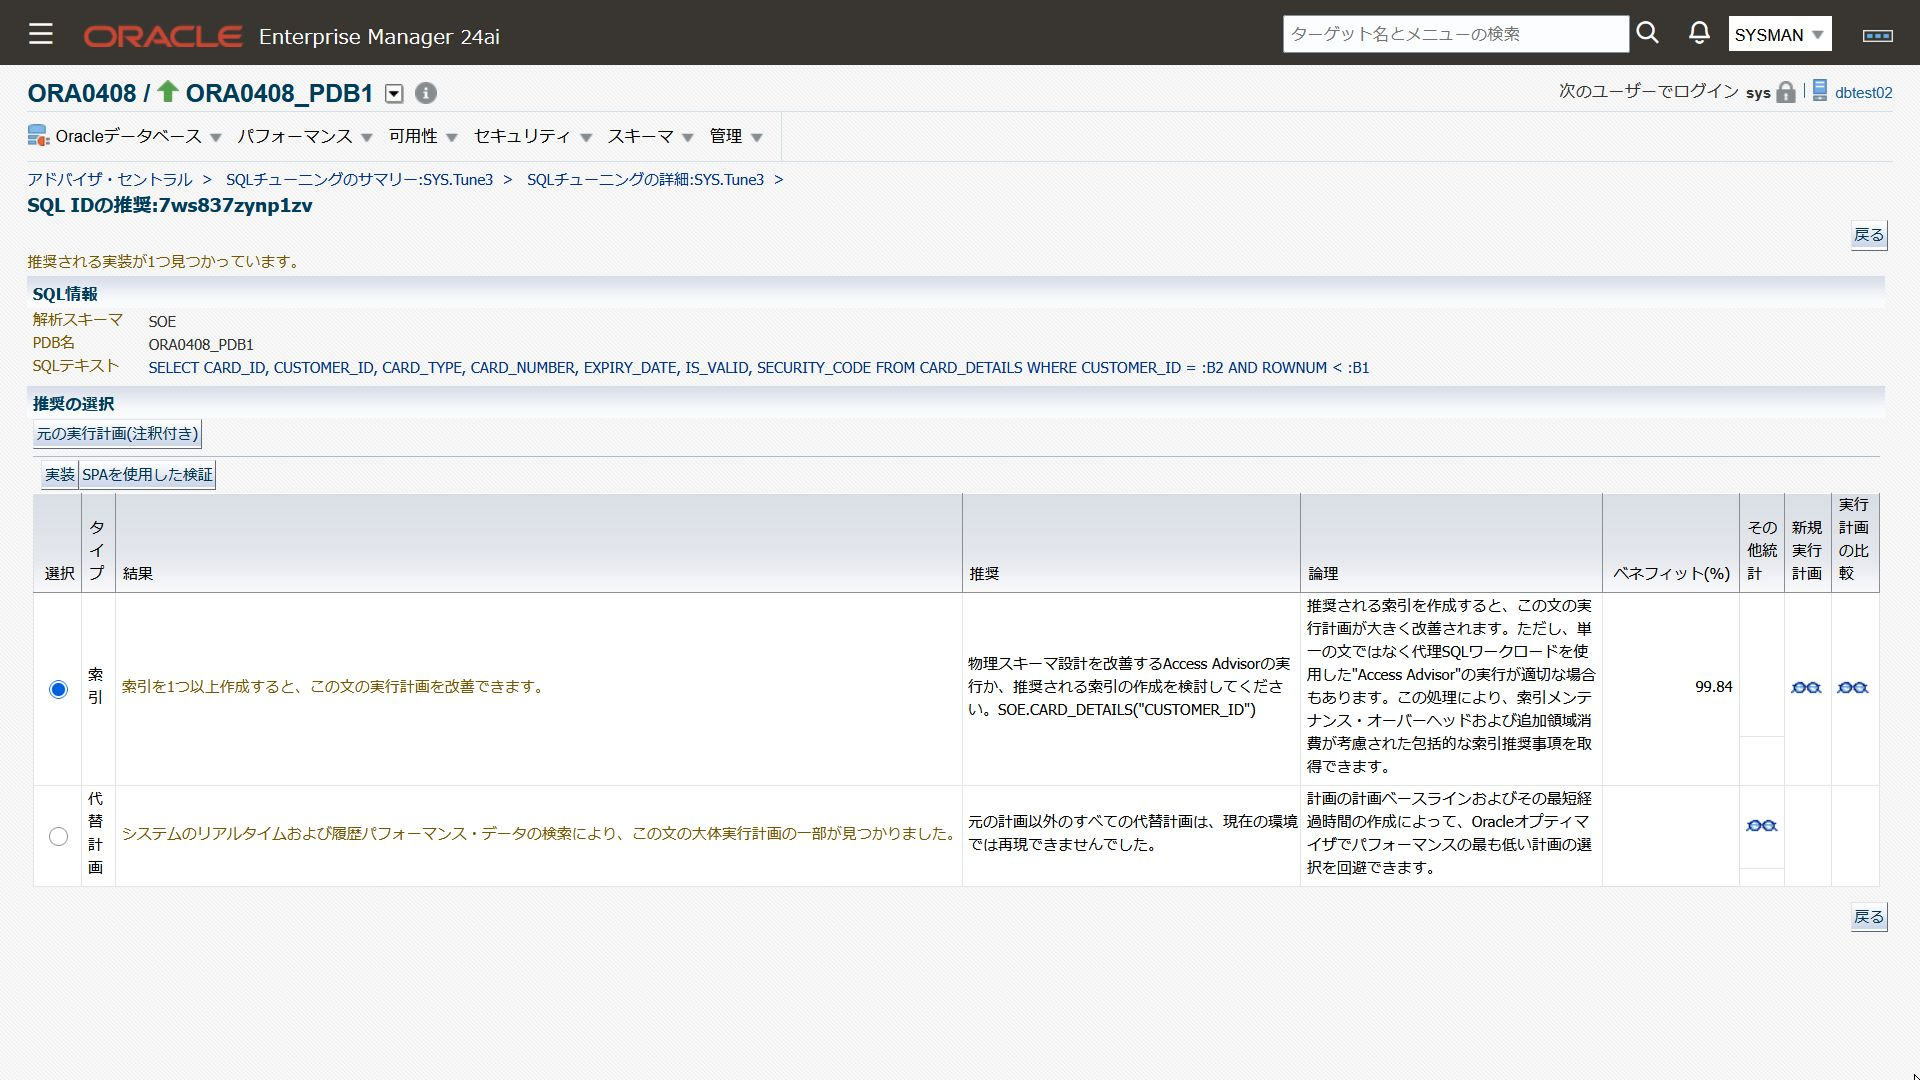View the new execution plan glasses icon

[x=1806, y=687]
